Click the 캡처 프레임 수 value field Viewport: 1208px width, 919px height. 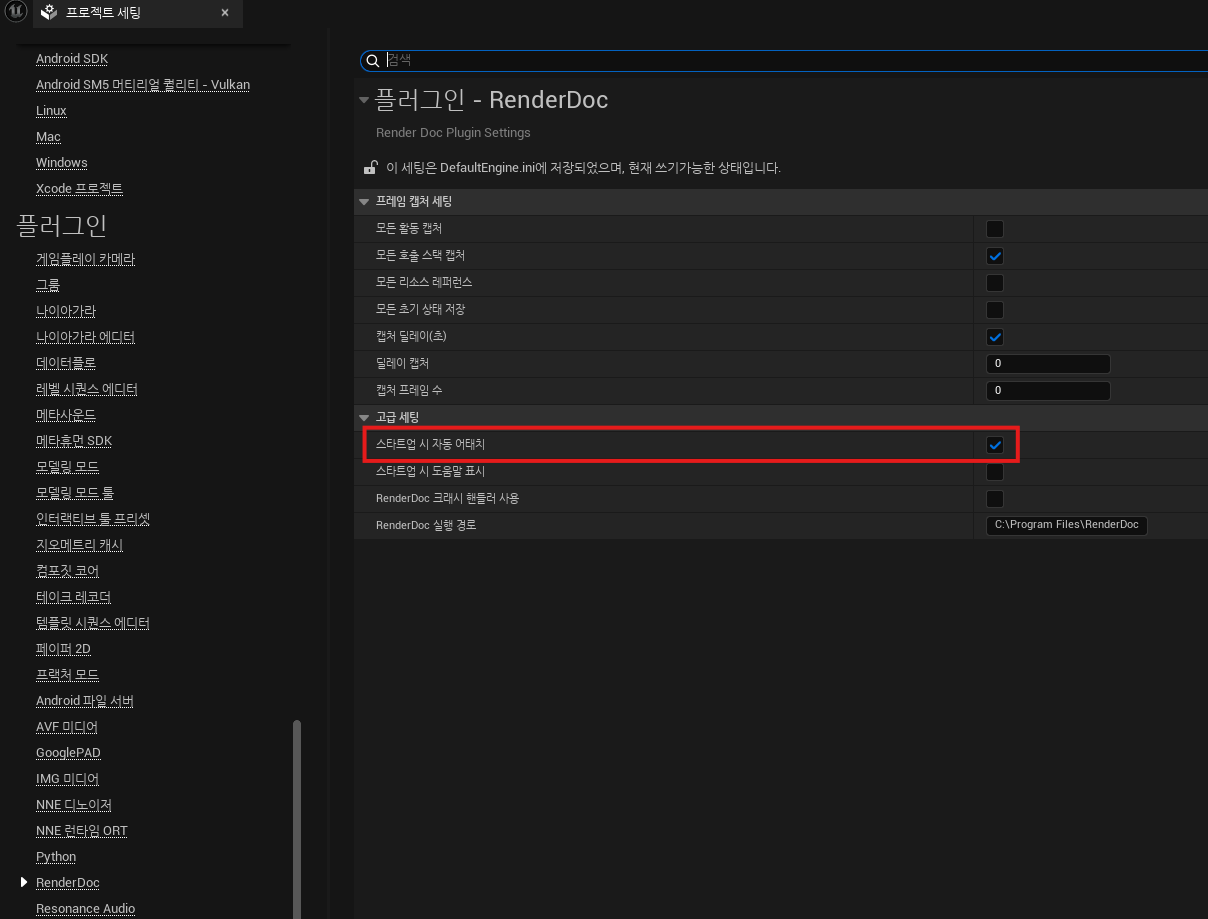(1048, 391)
